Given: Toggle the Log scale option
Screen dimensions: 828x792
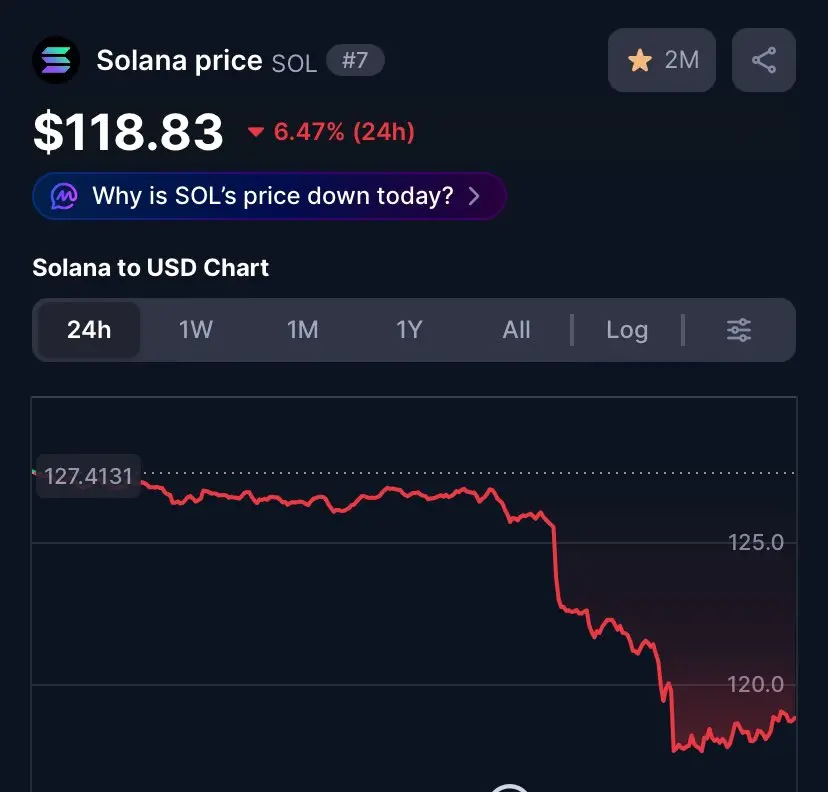Looking at the screenshot, I should [627, 330].
